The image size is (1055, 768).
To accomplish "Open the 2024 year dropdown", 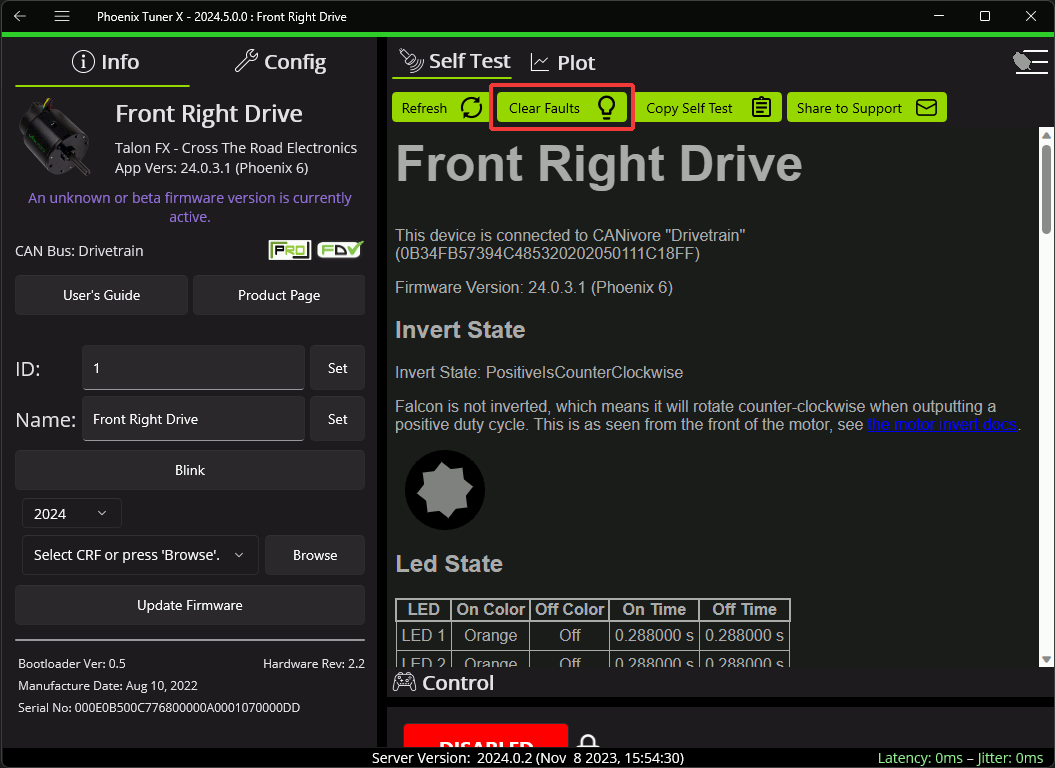I will click(71, 514).
